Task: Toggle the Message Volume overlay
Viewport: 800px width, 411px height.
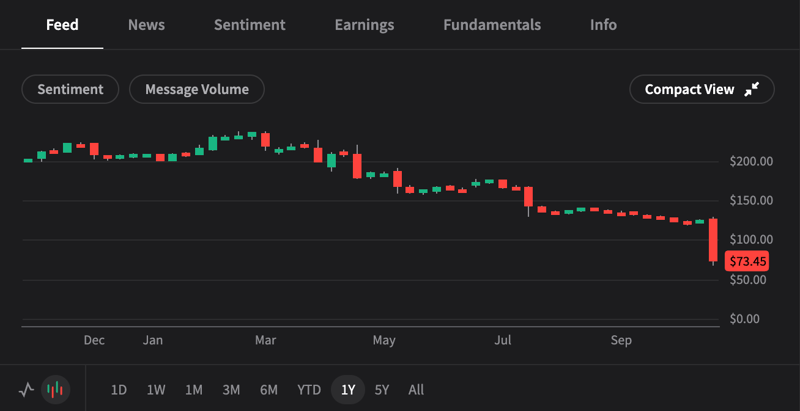Action: tap(197, 89)
